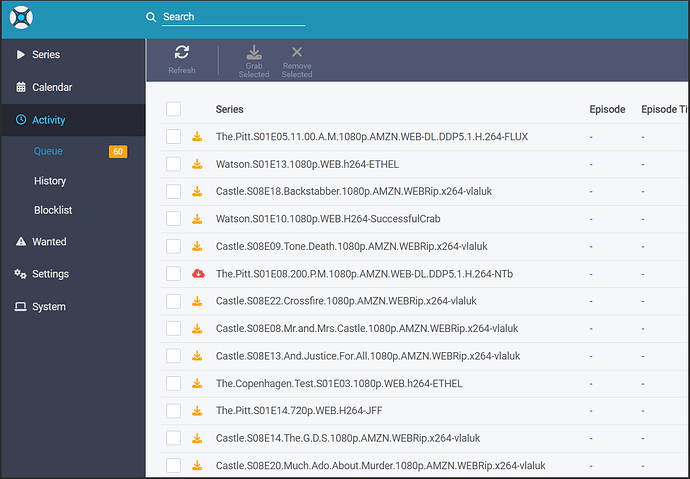Click the Remove Selected X icon
Viewport: 690px width, 479px height.
tap(297, 53)
